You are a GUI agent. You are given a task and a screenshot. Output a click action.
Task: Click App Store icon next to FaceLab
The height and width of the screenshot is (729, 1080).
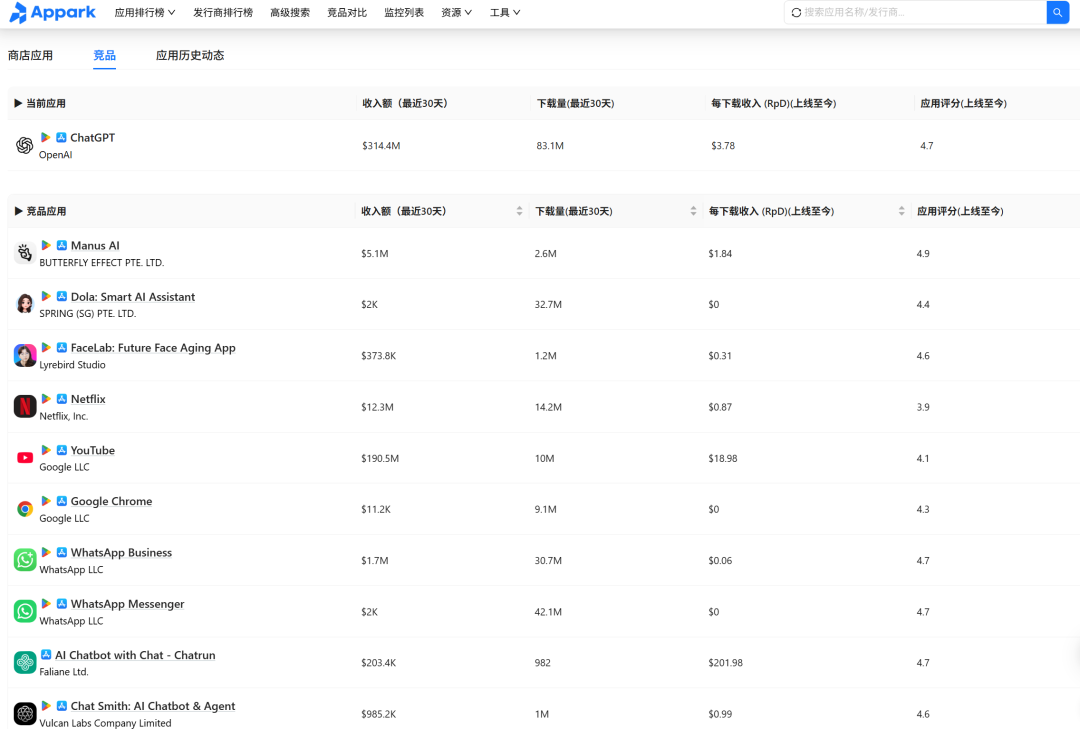click(62, 347)
